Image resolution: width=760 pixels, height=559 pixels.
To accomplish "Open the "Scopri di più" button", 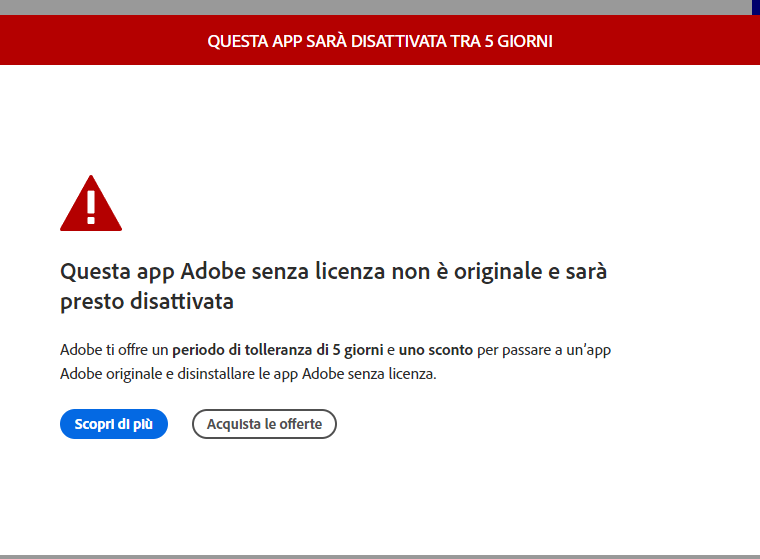I will point(114,424).
